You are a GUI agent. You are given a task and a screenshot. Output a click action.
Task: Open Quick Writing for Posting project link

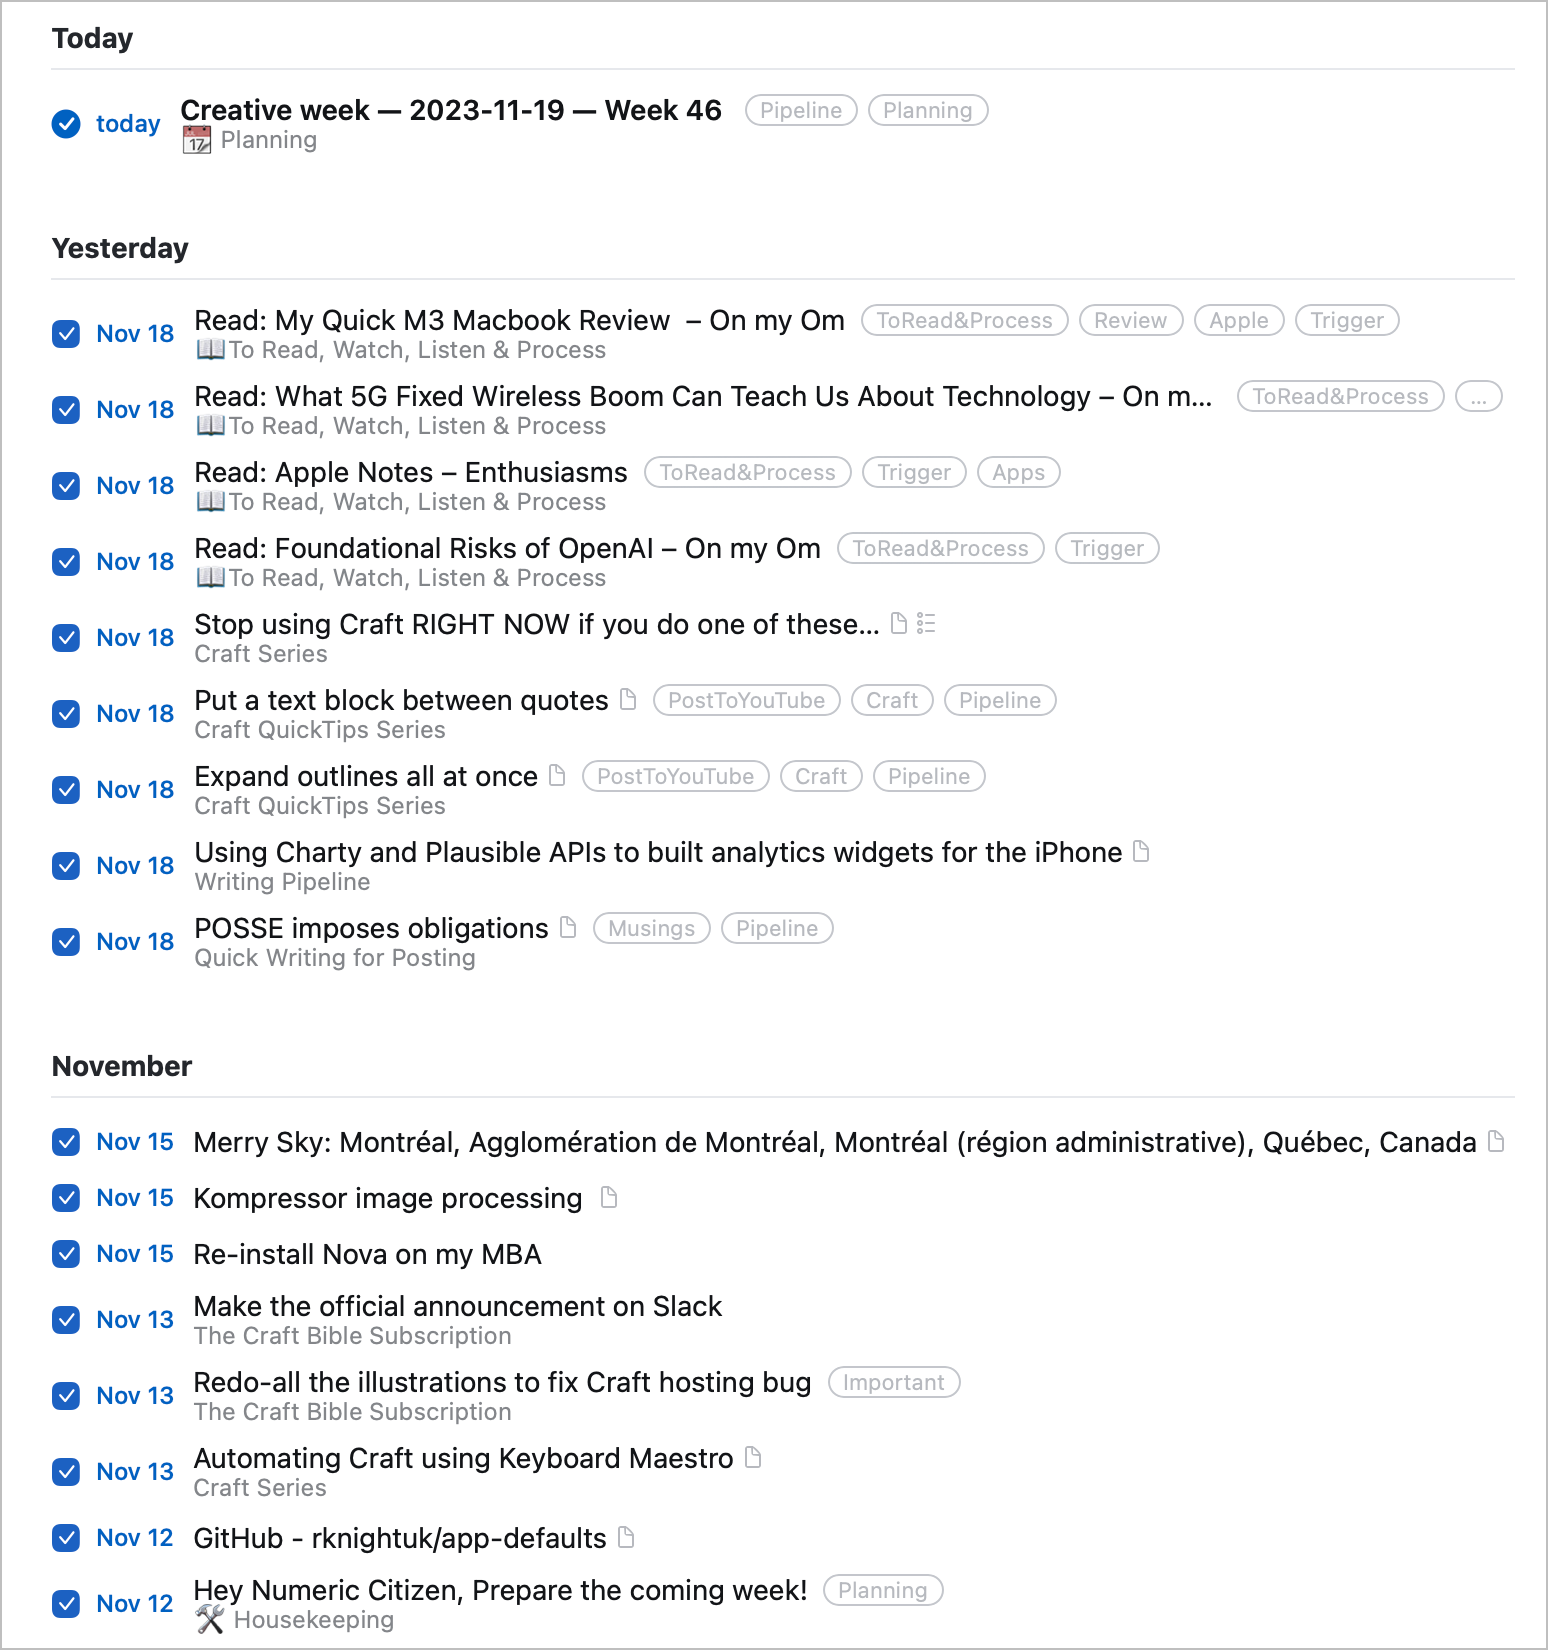[x=335, y=958]
